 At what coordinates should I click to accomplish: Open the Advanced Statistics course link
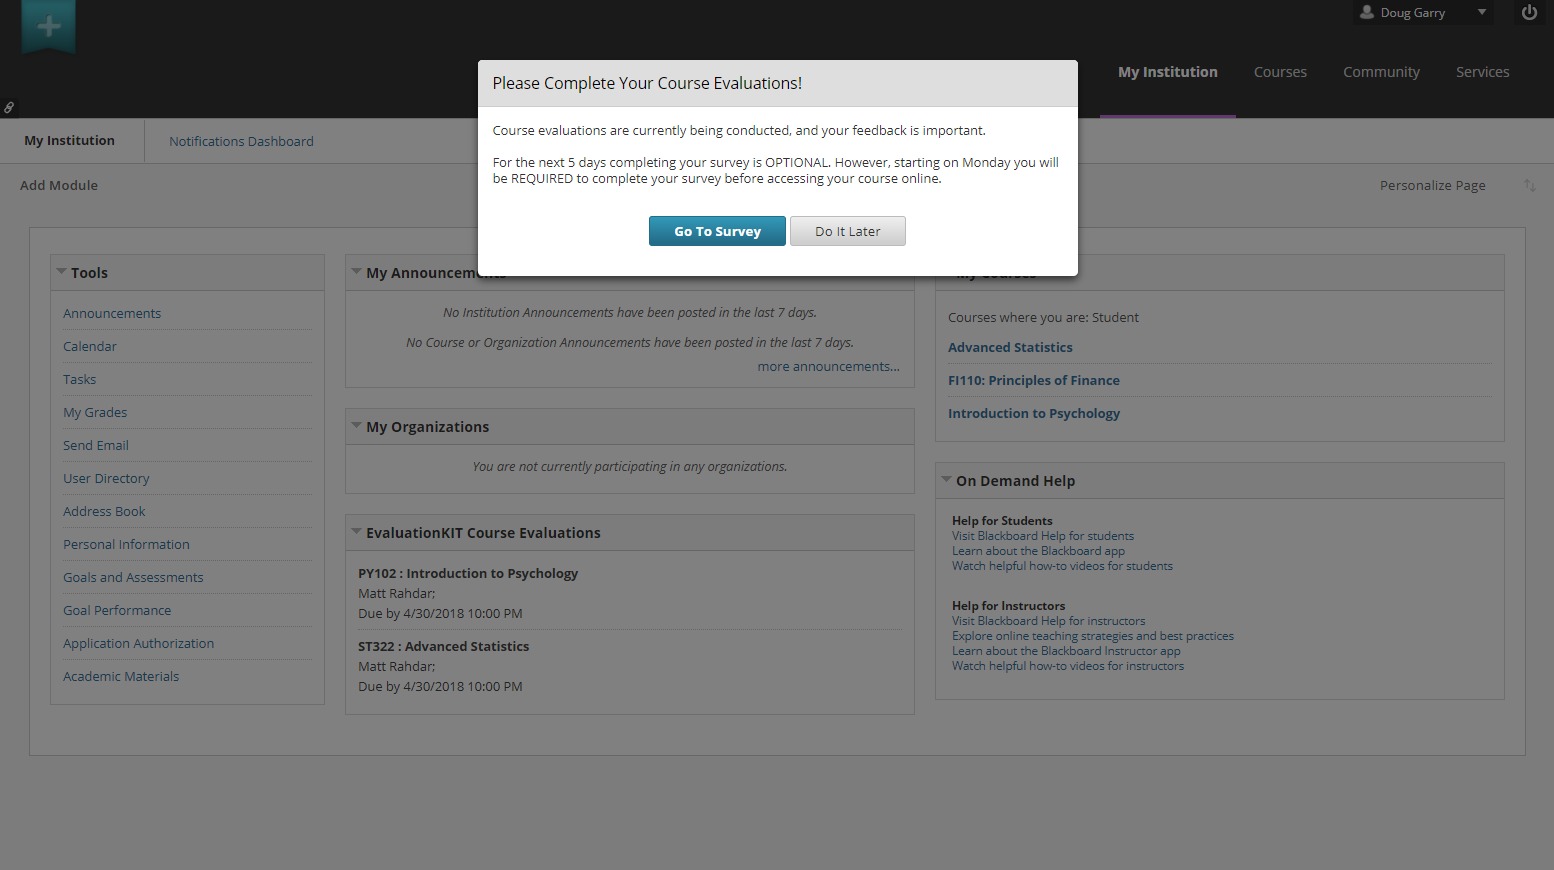point(1010,348)
